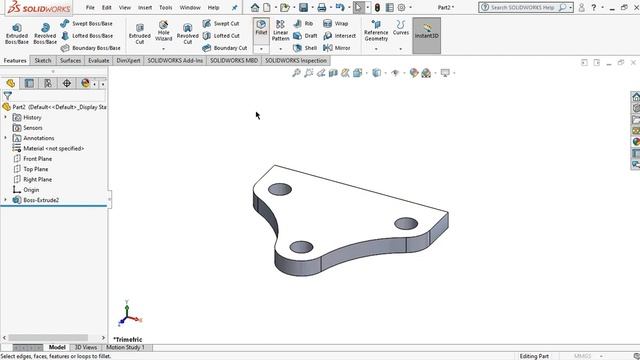
Task: Switch to PropertyManager panel tab
Action: coord(29,83)
